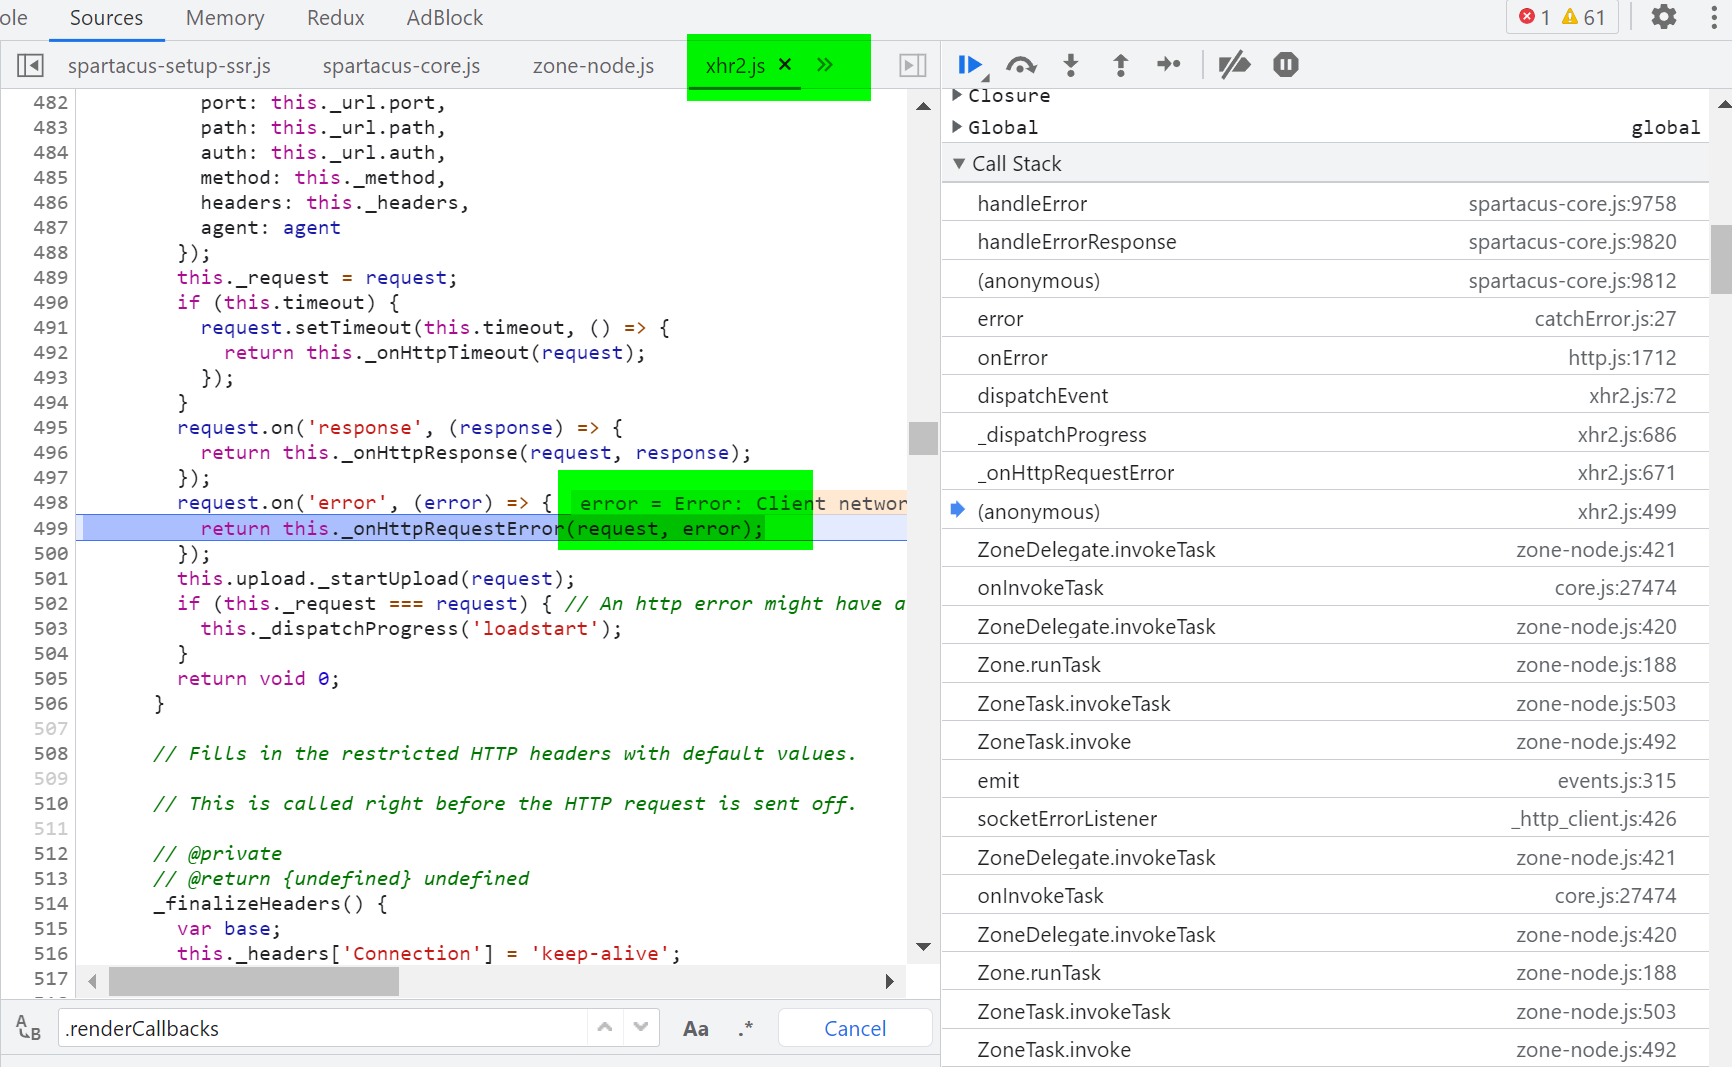Open the 61 warnings indicator
The image size is (1732, 1067).
pos(1583,17)
